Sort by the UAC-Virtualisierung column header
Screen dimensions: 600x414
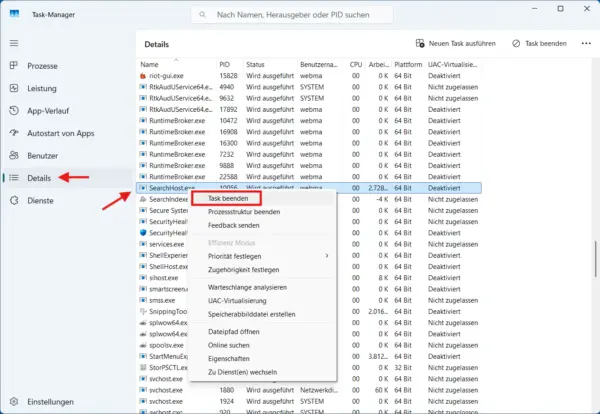coord(453,64)
